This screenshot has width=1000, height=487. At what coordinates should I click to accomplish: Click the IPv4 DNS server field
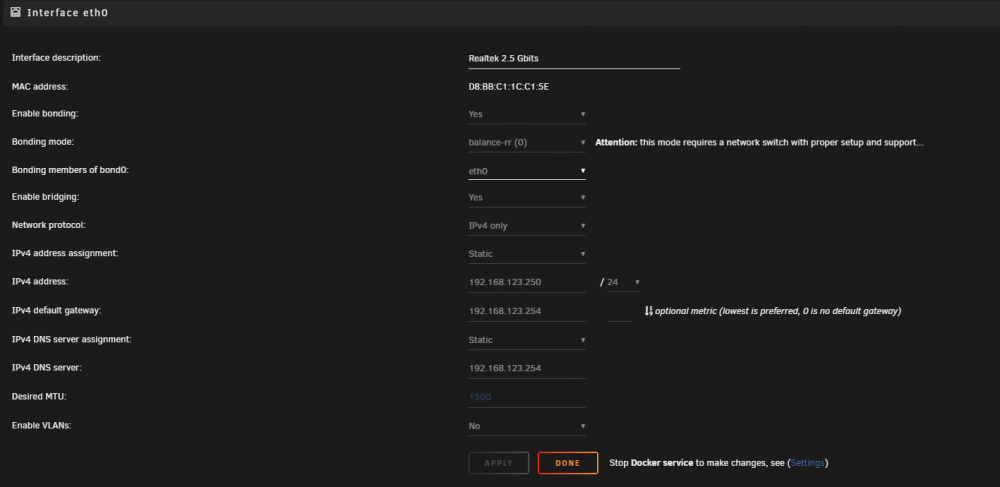click(527, 368)
